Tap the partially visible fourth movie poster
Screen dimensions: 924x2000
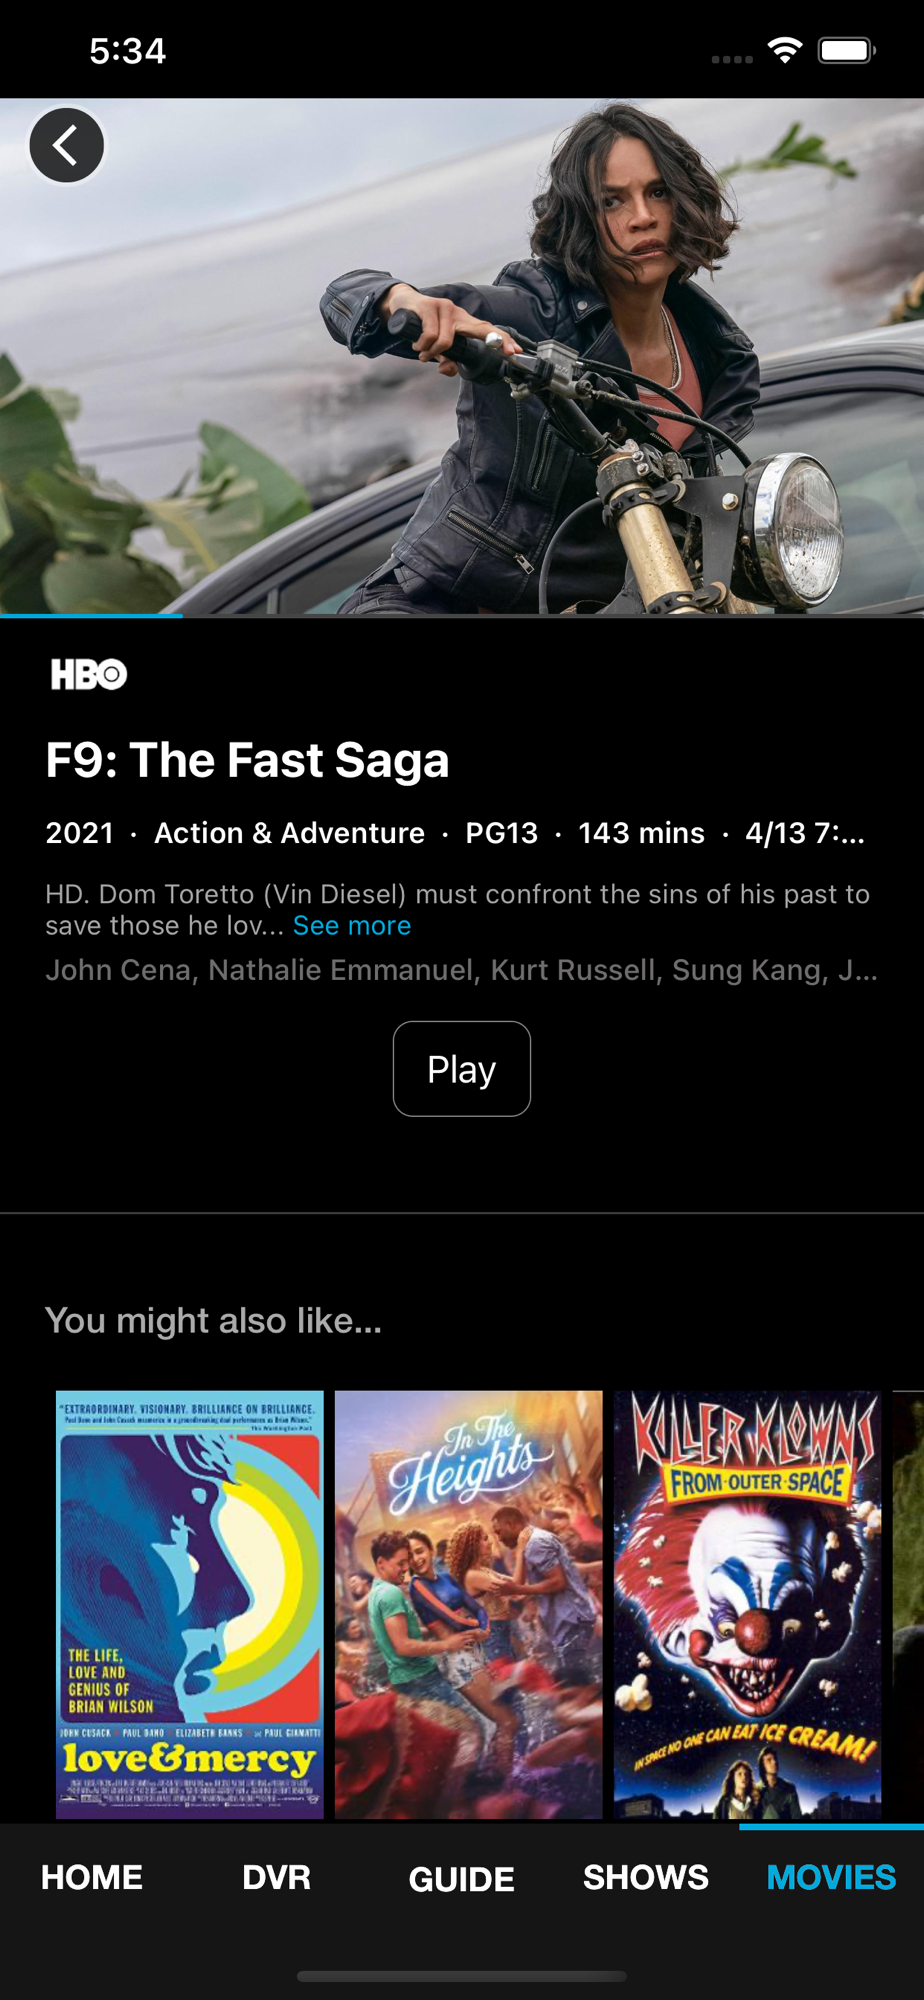(x=908, y=1604)
